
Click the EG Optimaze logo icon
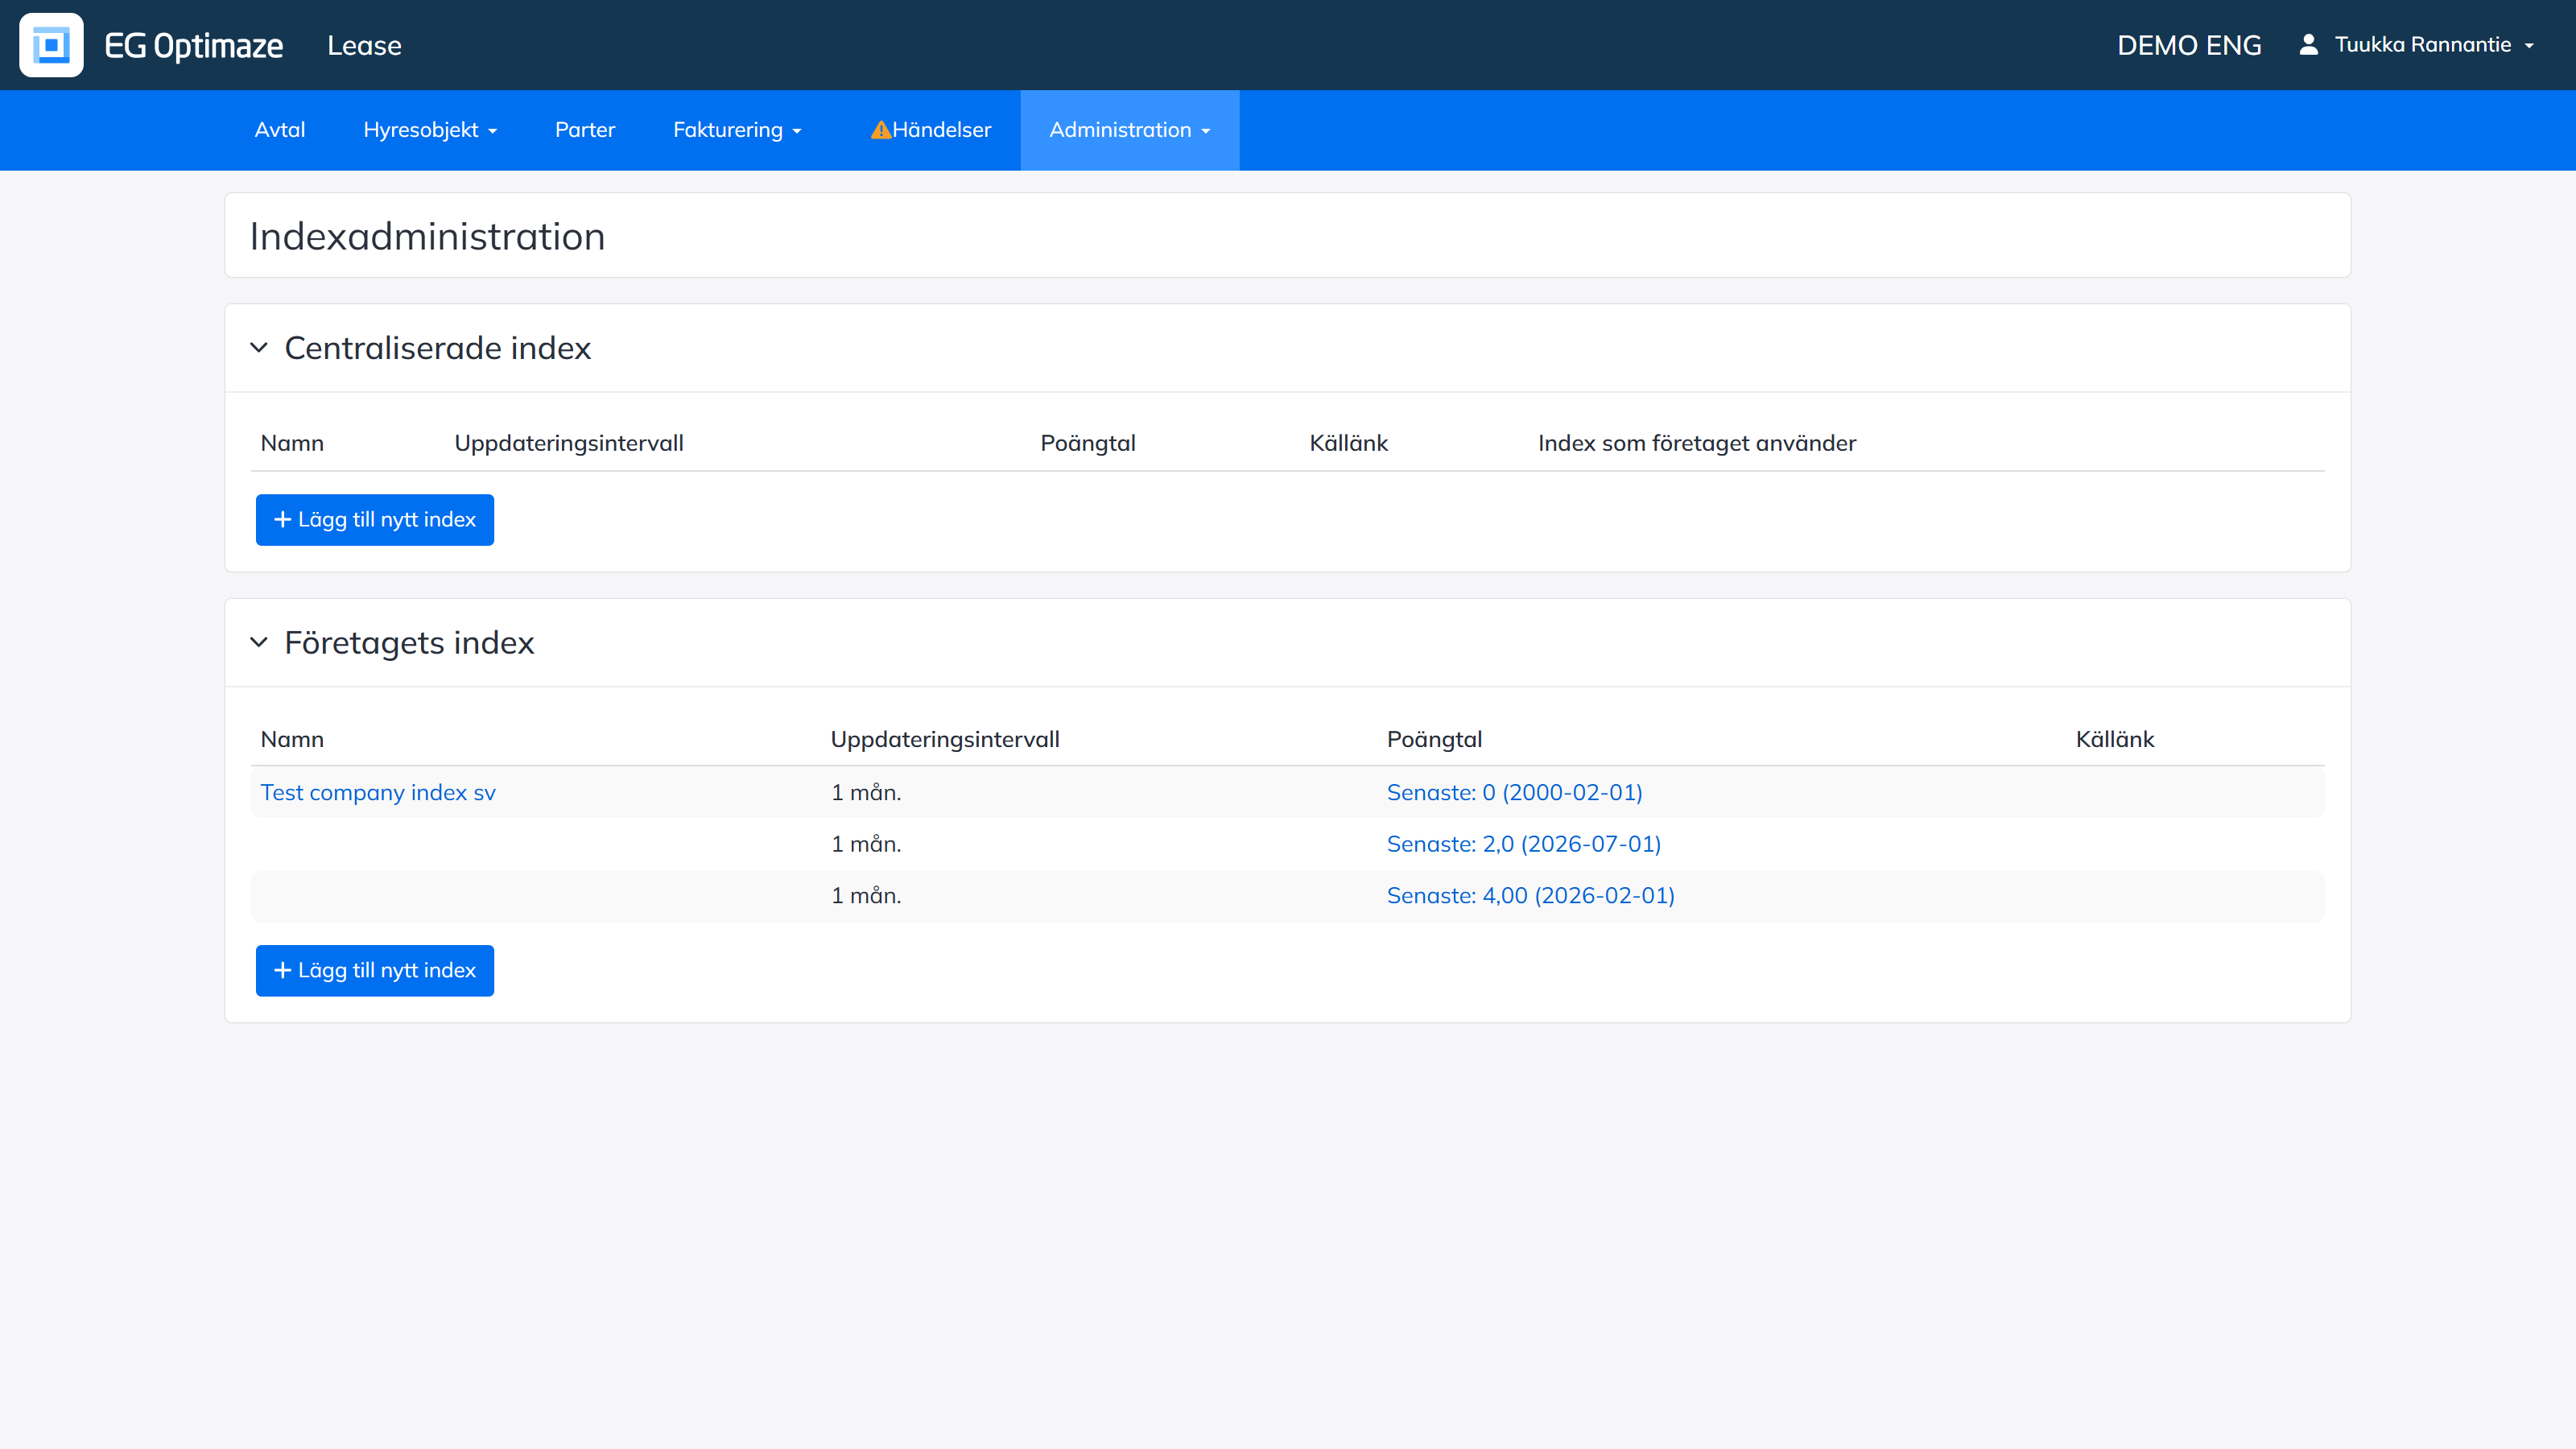click(51, 45)
